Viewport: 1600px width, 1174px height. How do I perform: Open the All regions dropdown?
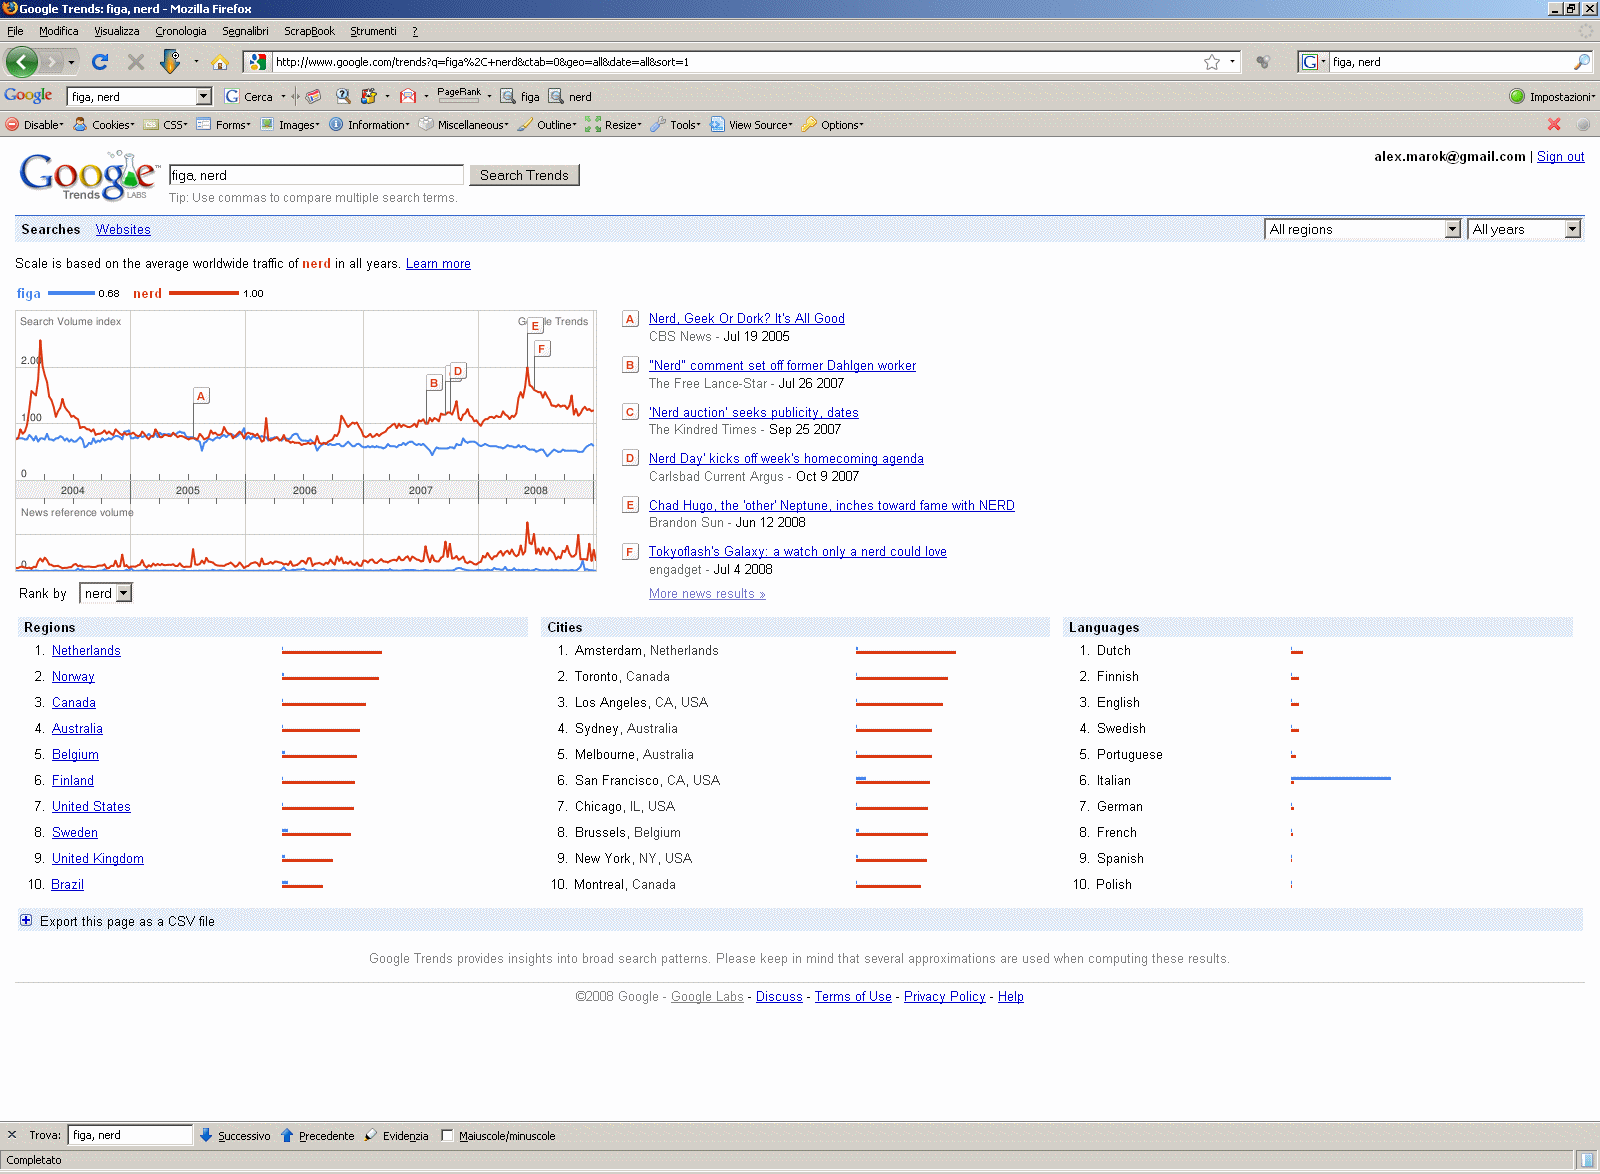pos(1362,229)
